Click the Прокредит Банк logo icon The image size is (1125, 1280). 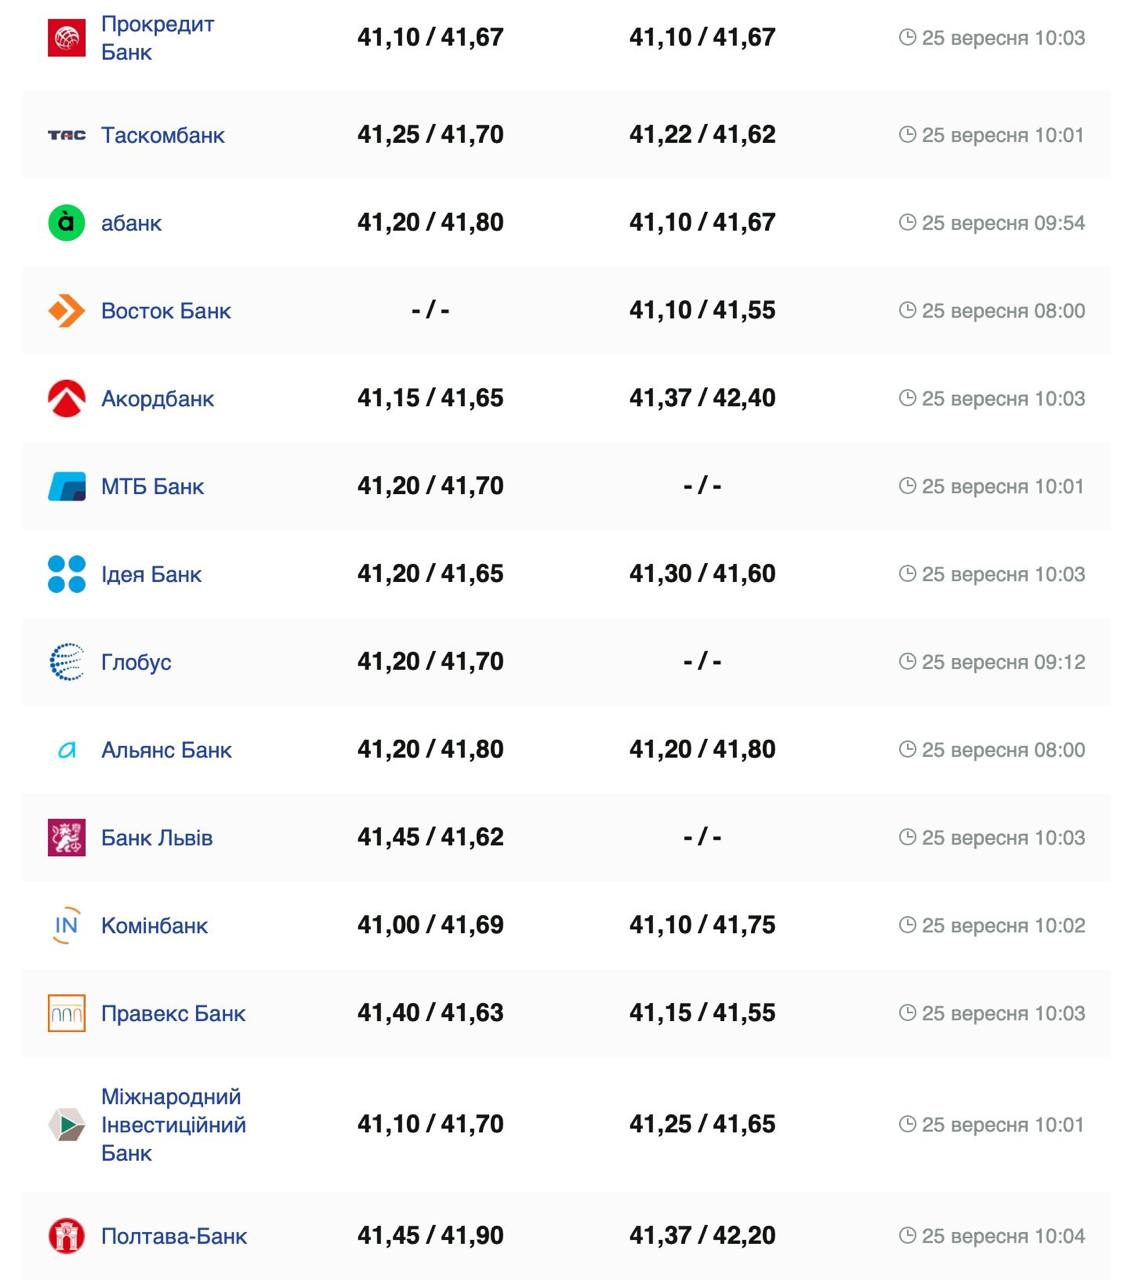[67, 38]
